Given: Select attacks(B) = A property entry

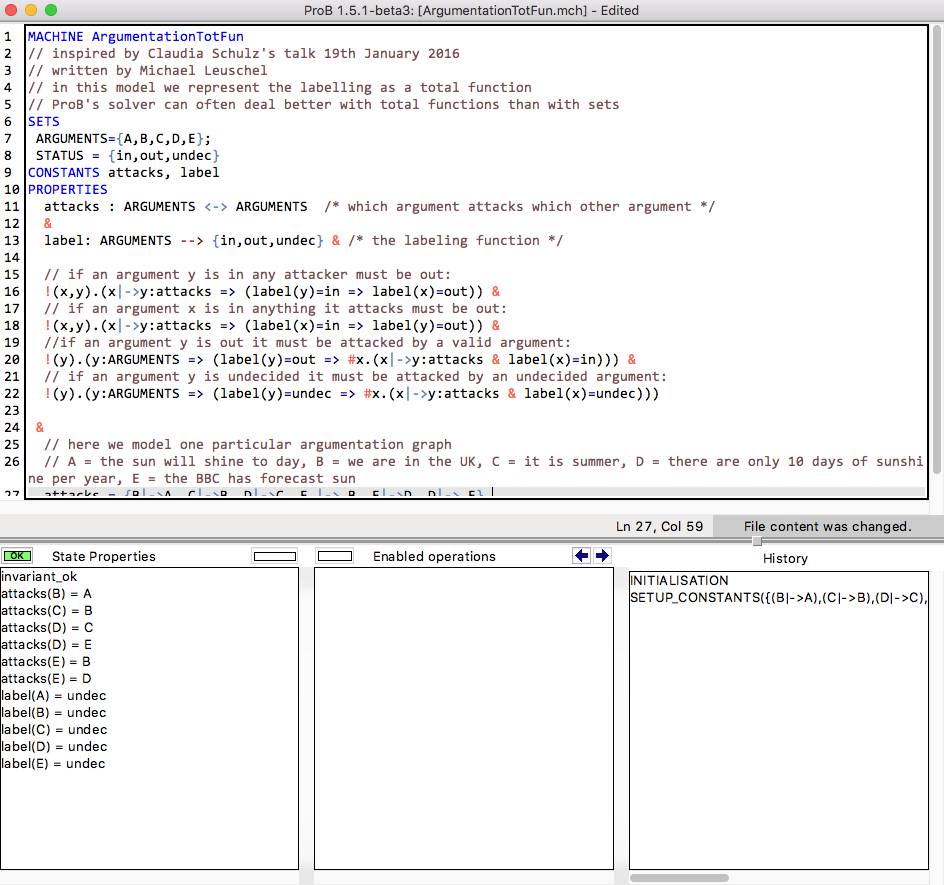Looking at the screenshot, I should pyautogui.click(x=47, y=594).
